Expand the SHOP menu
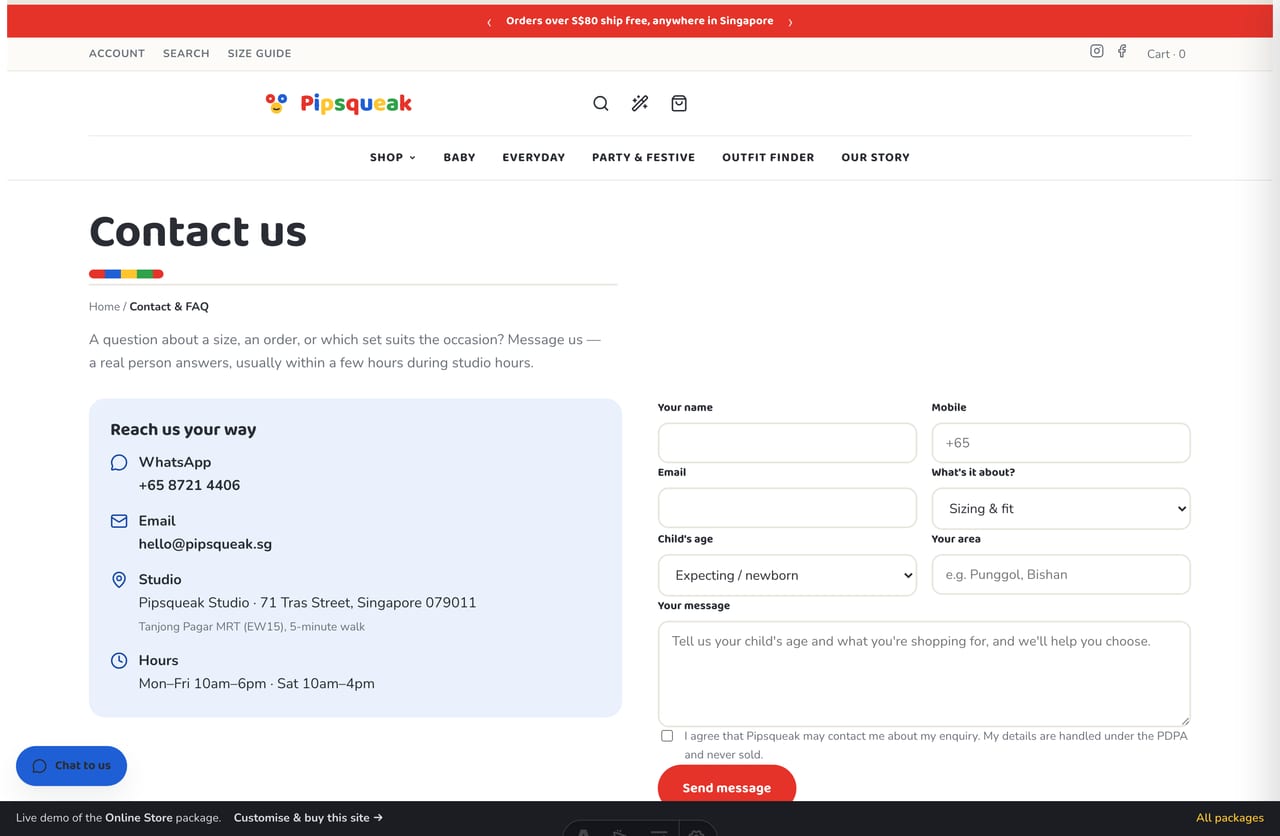 [x=392, y=157]
